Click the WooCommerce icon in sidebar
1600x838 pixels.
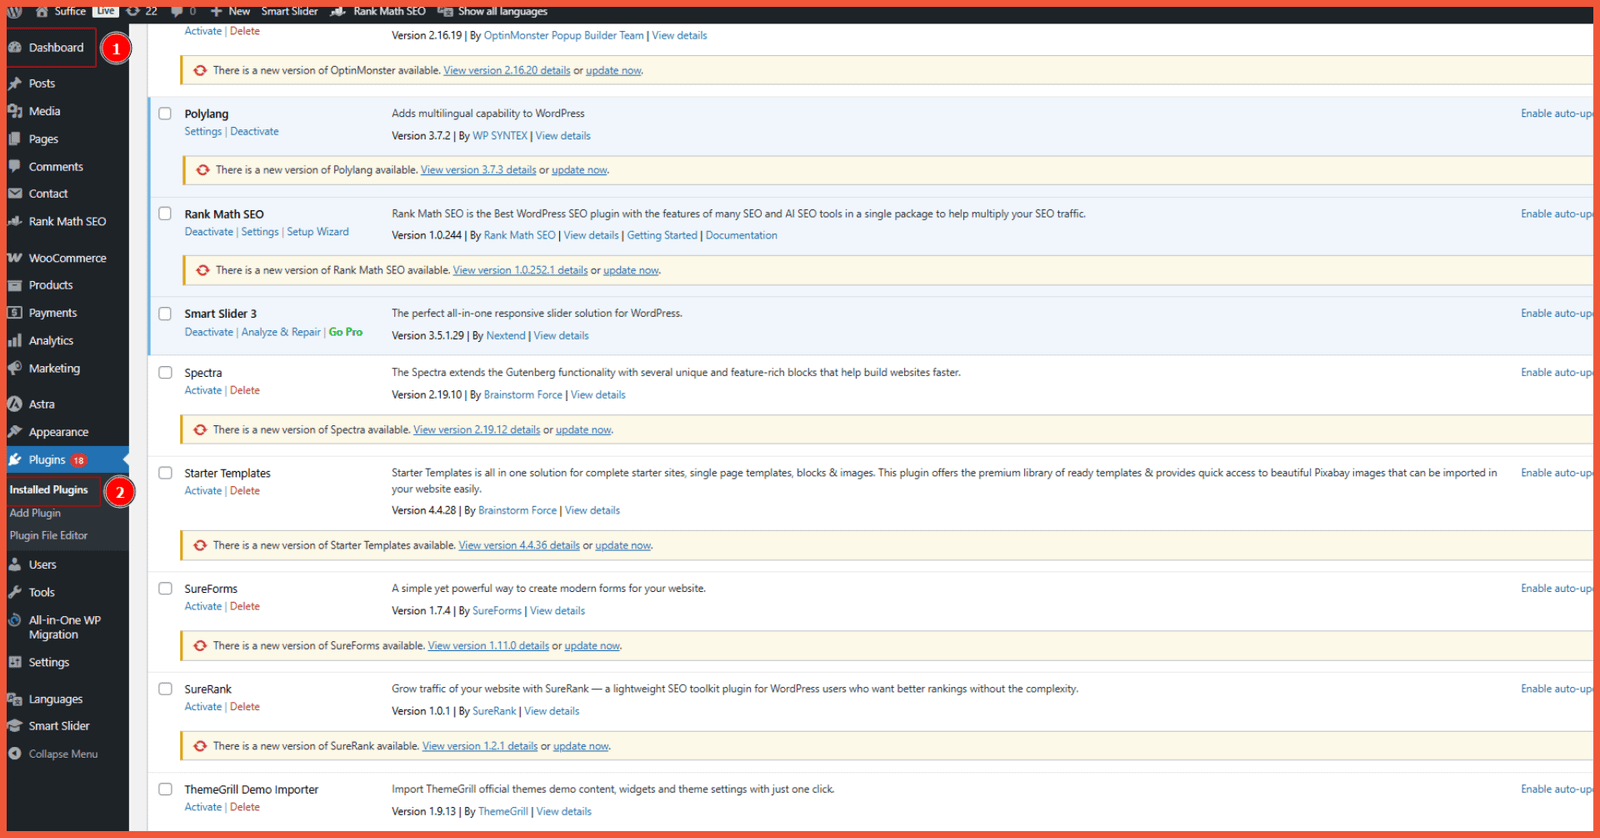15,258
